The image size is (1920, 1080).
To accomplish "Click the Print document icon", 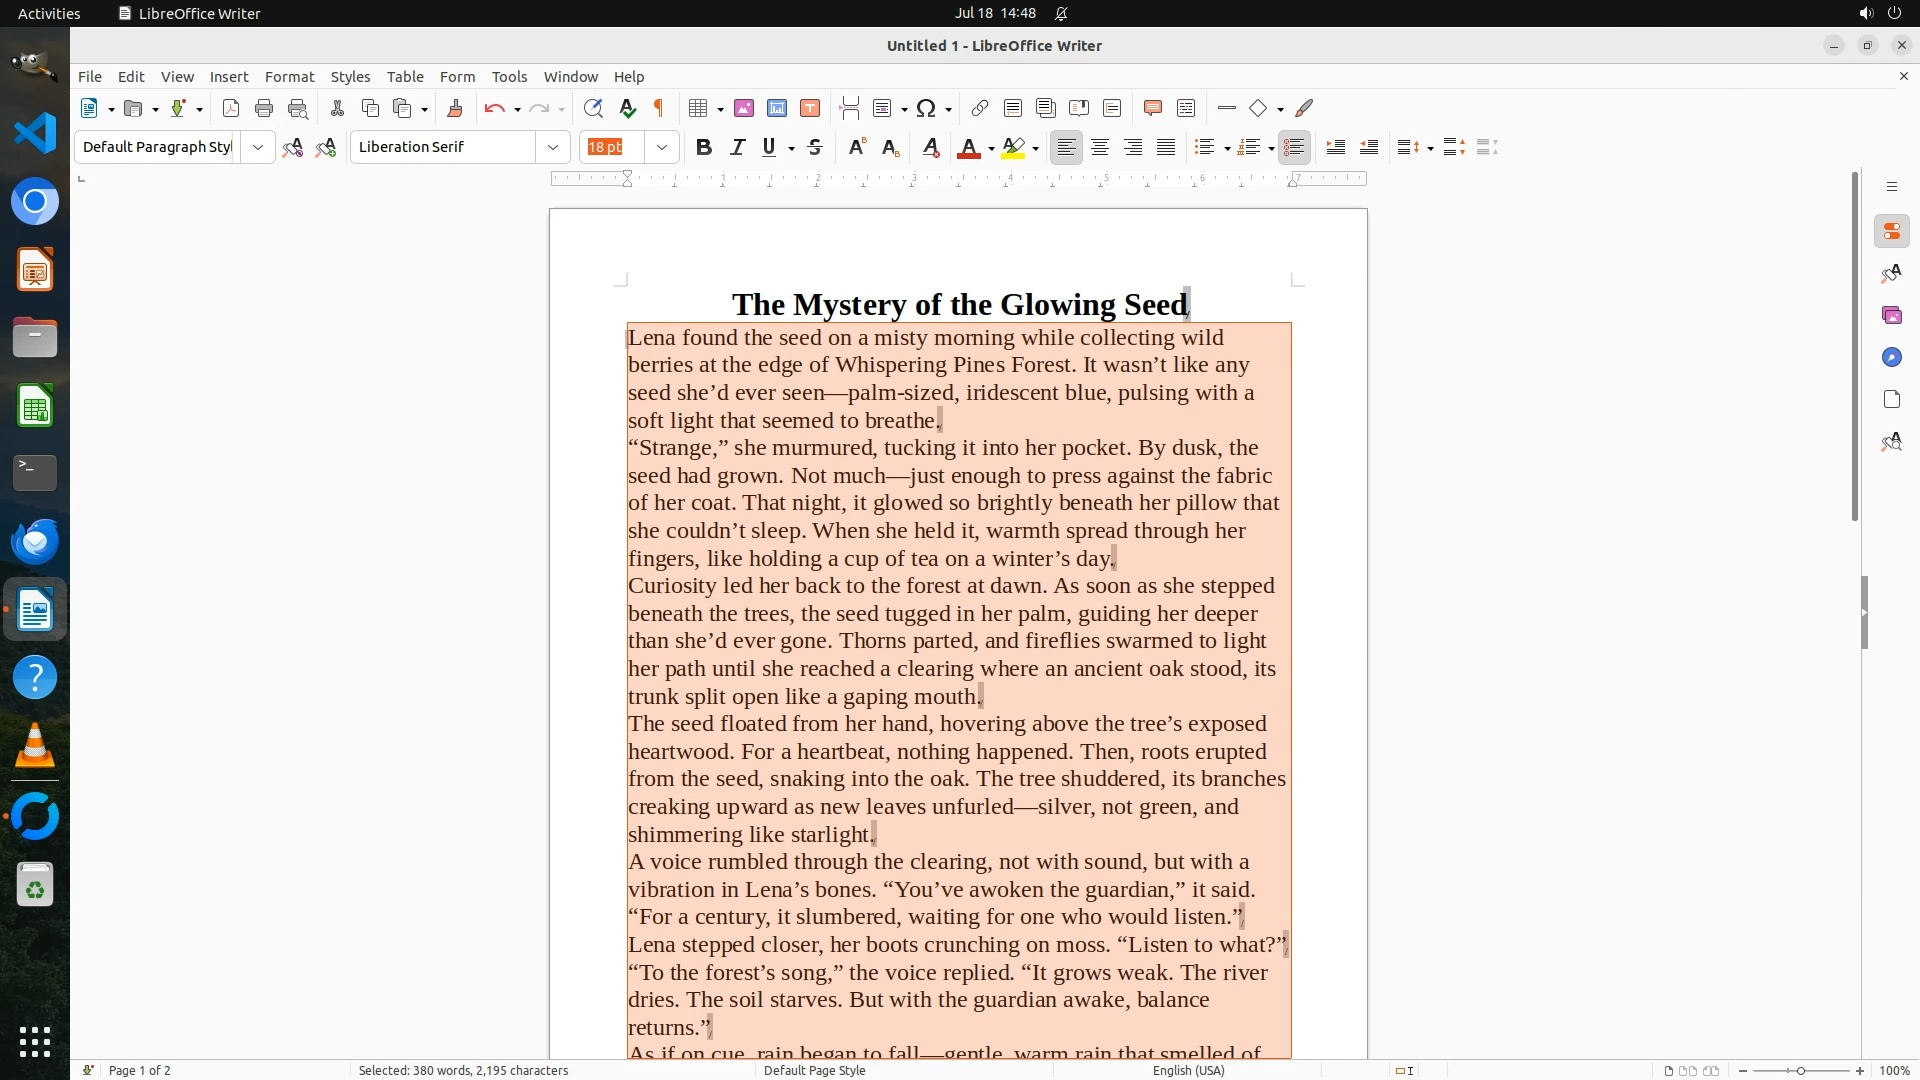I will pyautogui.click(x=264, y=108).
